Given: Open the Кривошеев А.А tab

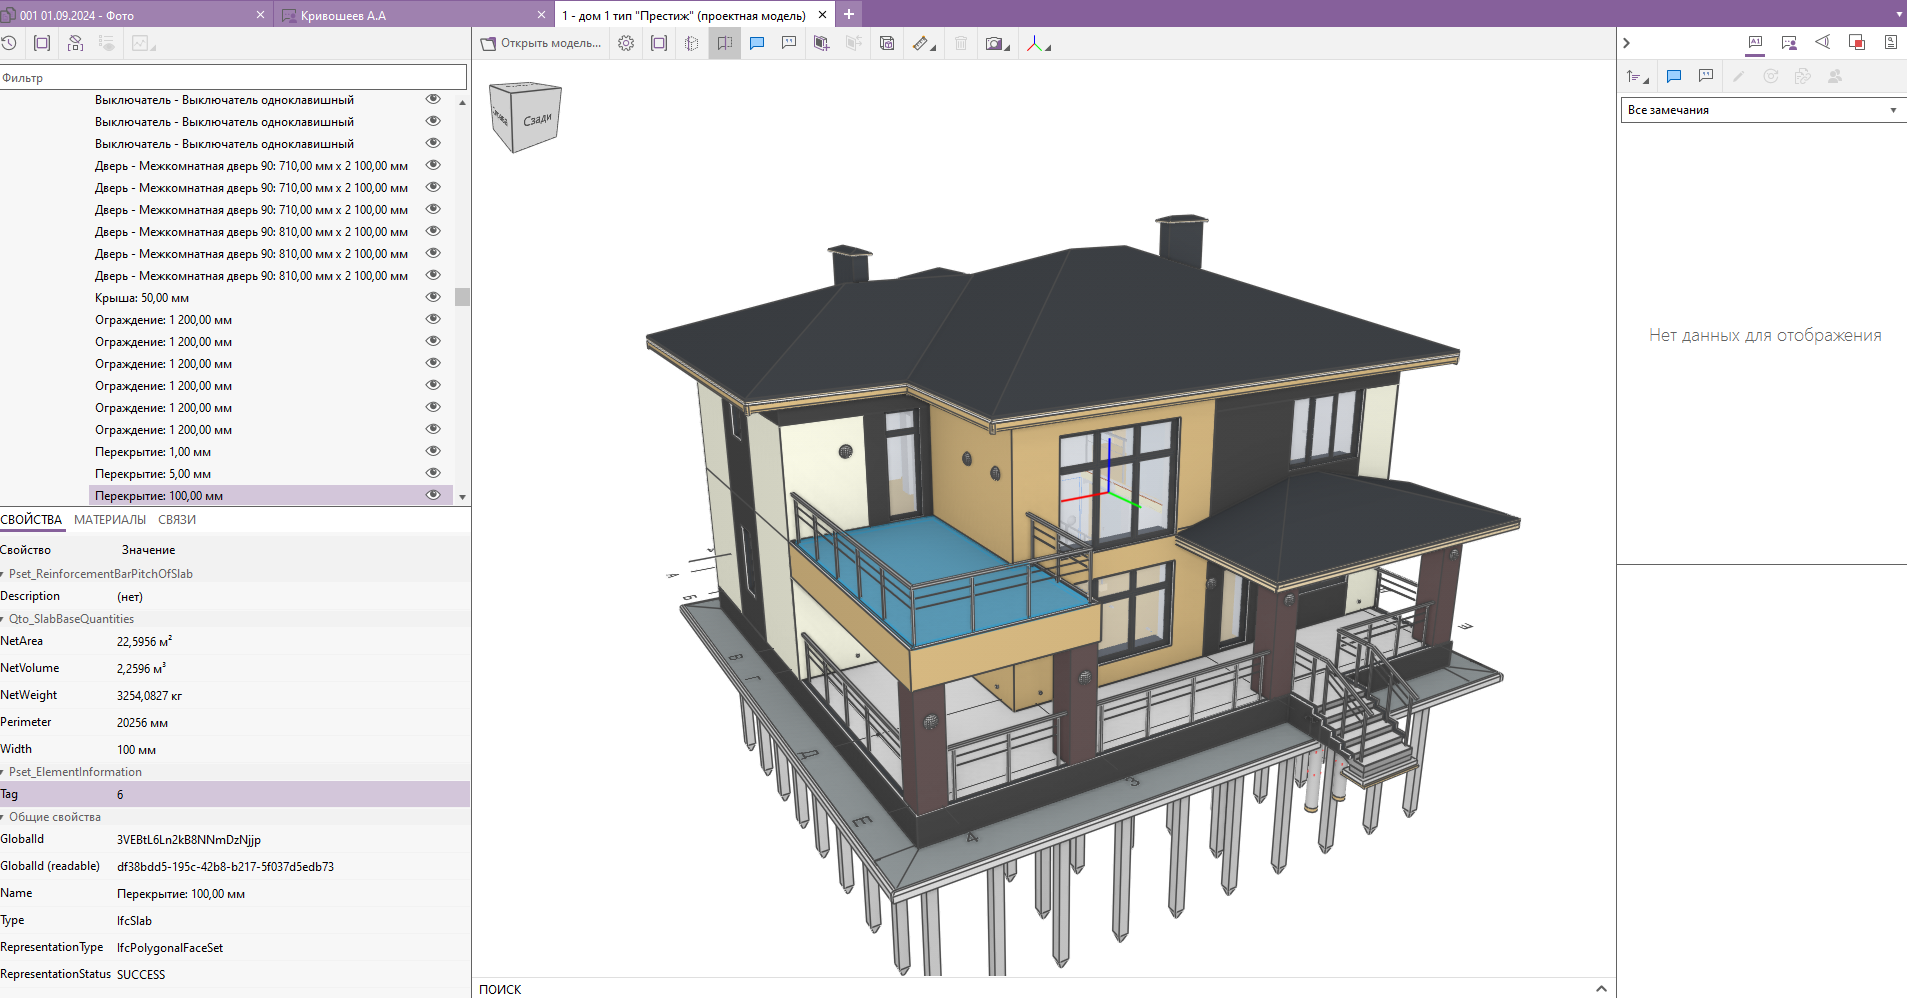Looking at the screenshot, I should pyautogui.click(x=343, y=15).
